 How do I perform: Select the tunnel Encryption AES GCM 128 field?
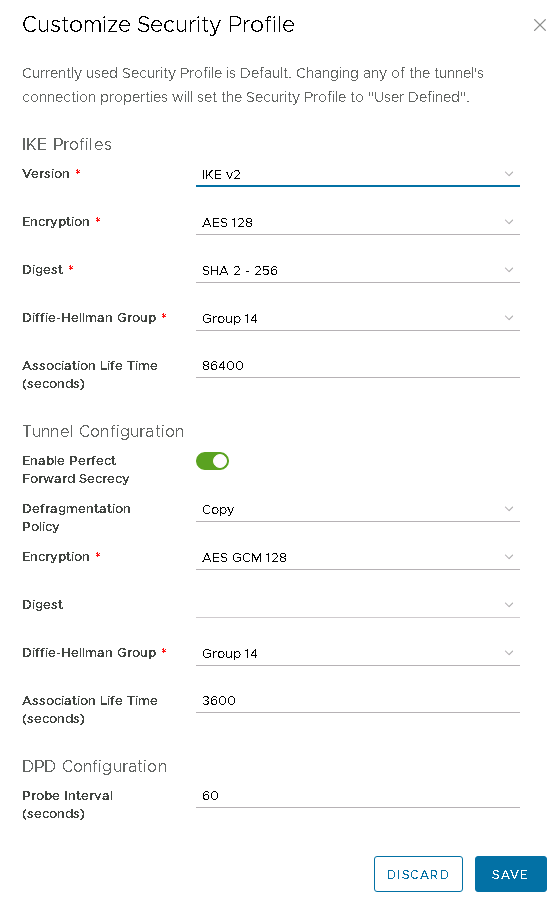click(357, 557)
